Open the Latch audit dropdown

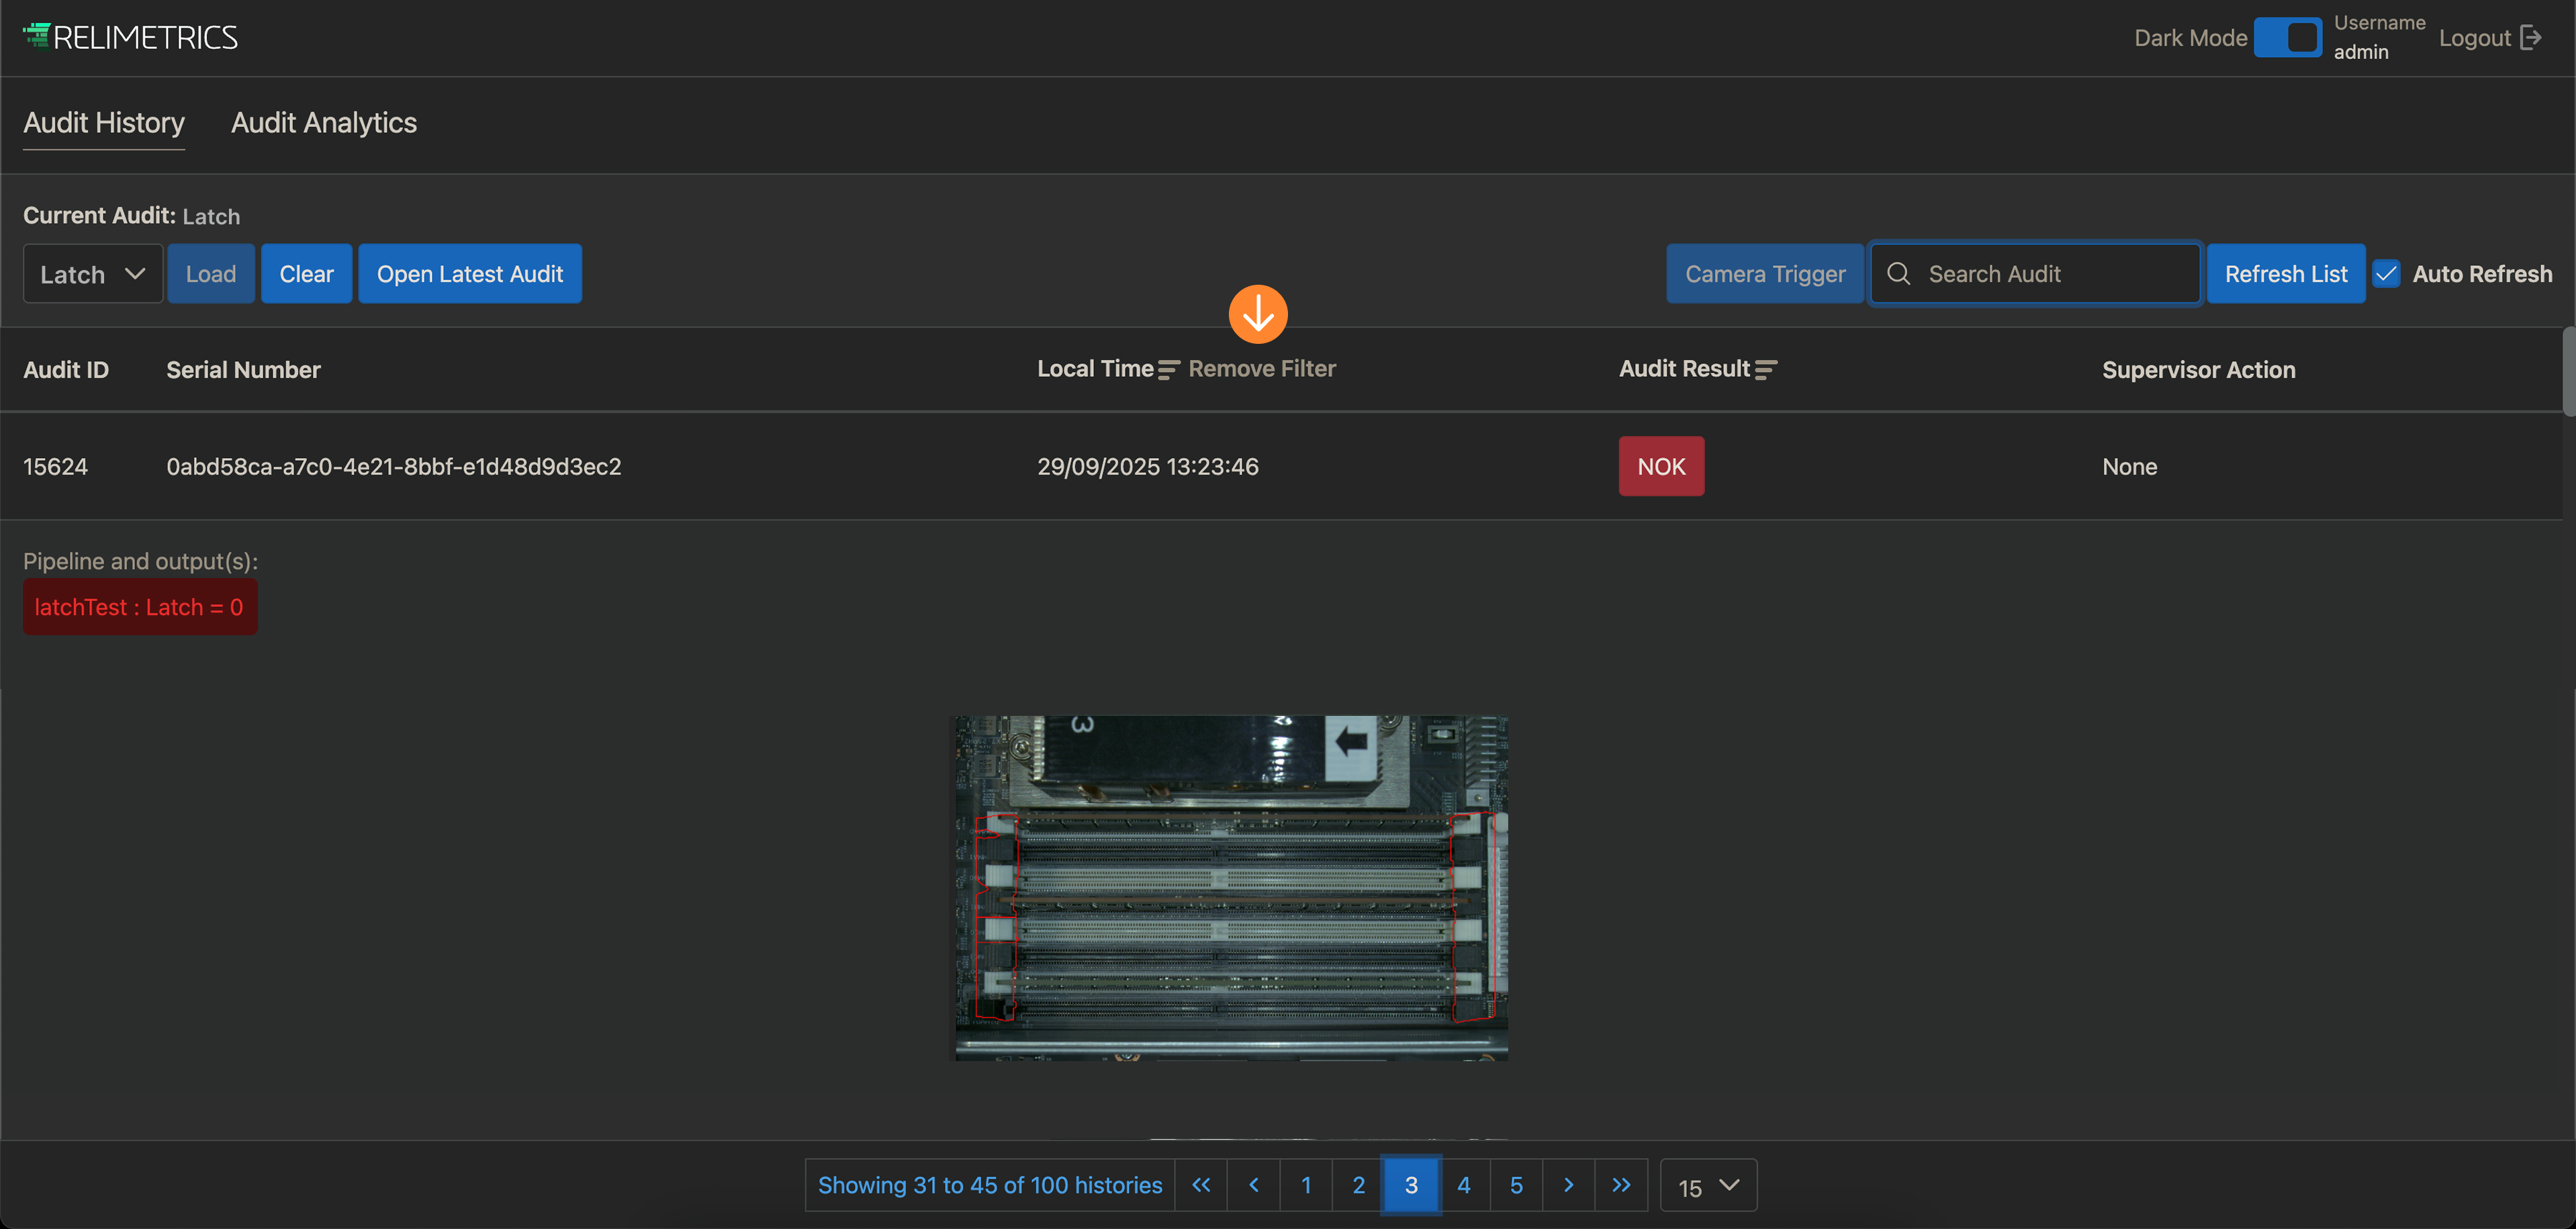[92, 274]
